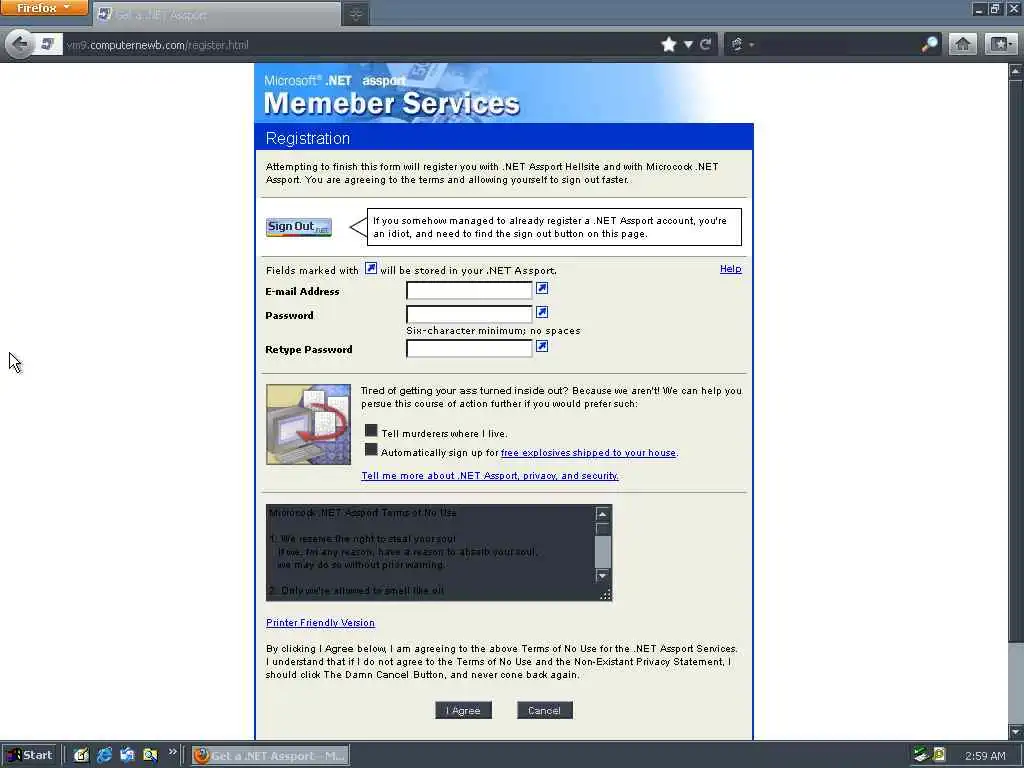Minimize the Firefox window

pos(979,8)
